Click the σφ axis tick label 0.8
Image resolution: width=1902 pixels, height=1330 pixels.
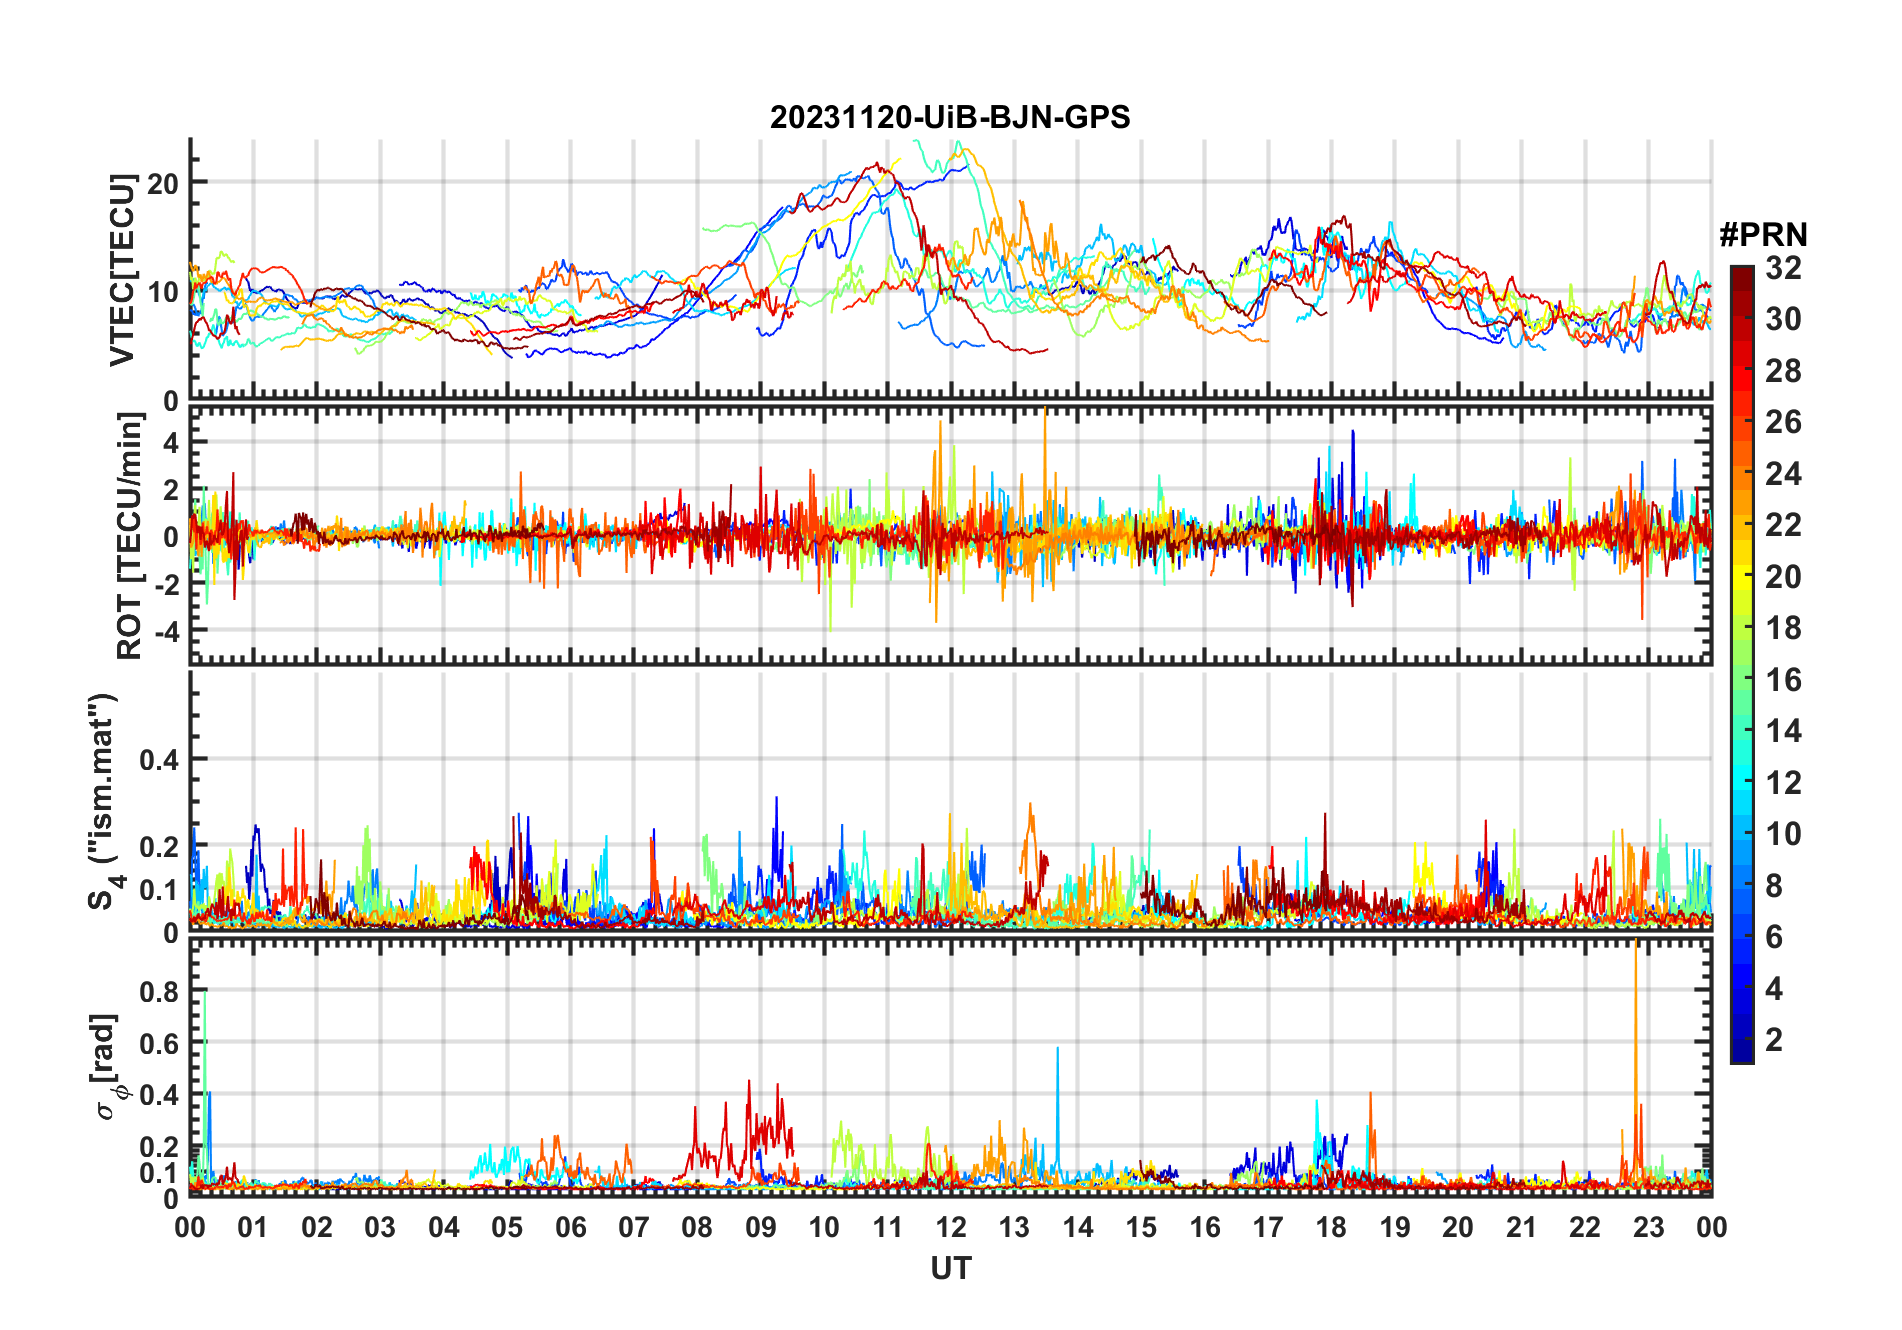(x=159, y=992)
